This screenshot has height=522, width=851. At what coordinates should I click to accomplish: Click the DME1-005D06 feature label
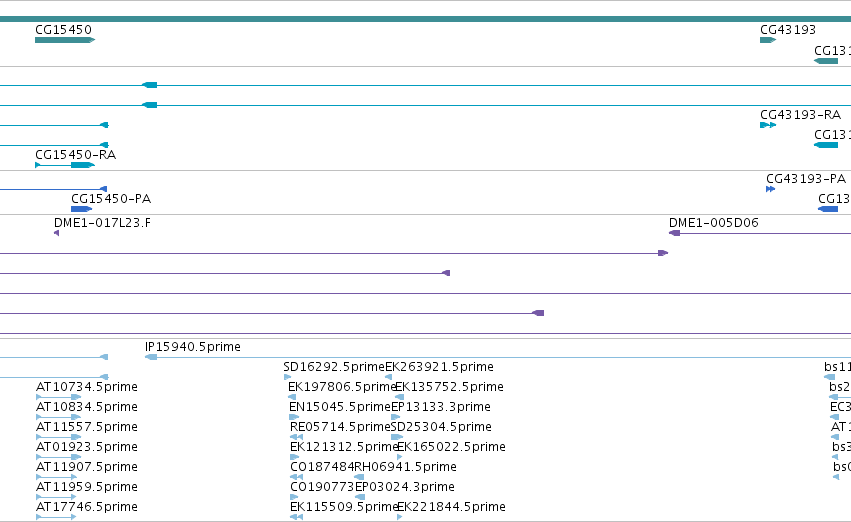point(714,223)
